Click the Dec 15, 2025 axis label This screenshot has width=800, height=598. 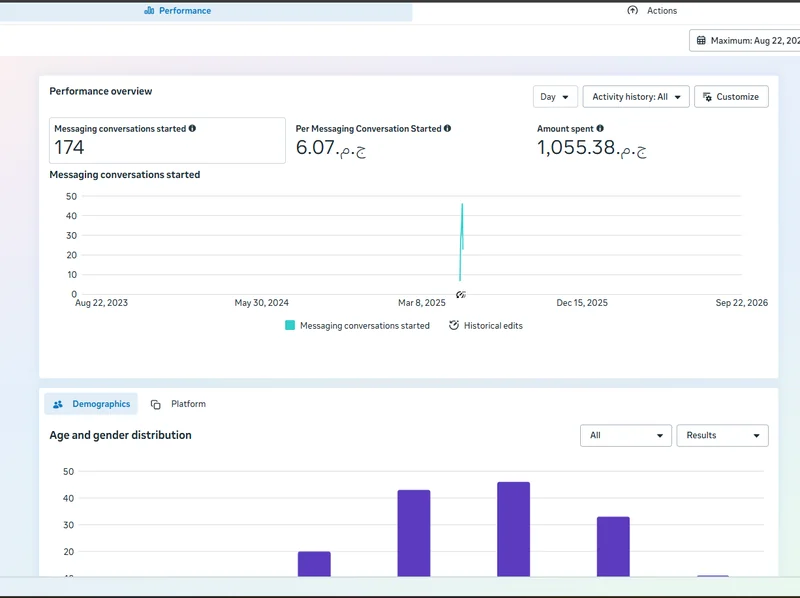coord(582,303)
